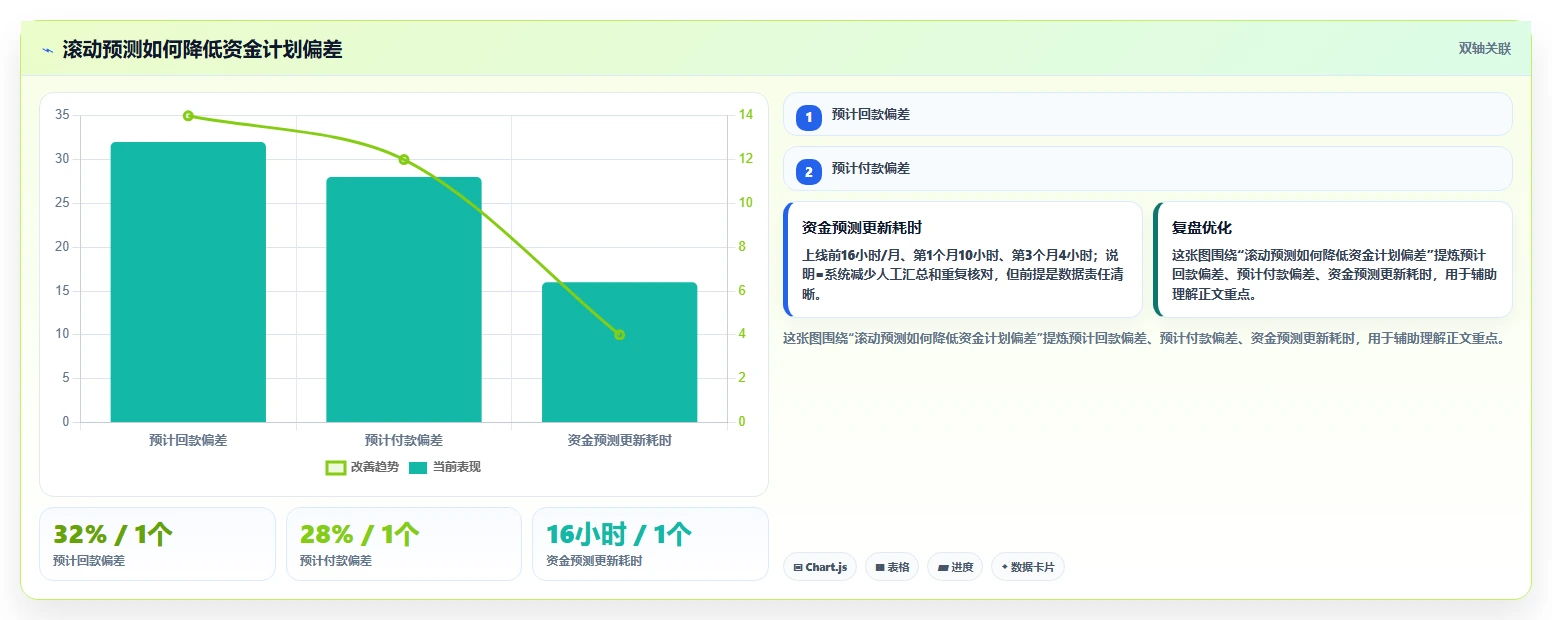Open the 复盘优化 info card

(1332, 259)
